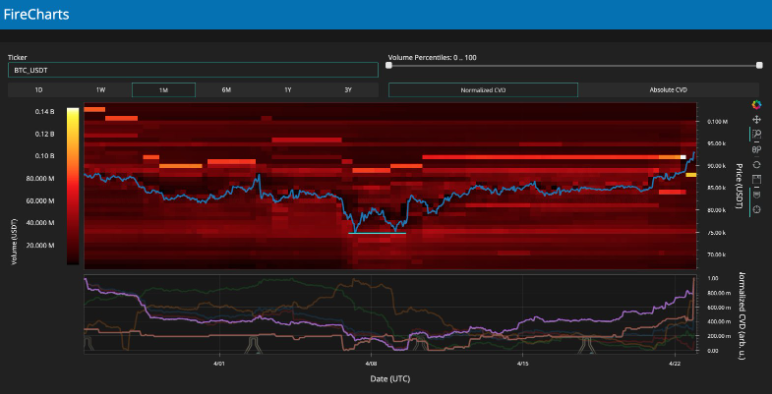The height and width of the screenshot is (394, 772).
Task: Click the cyan horizontal support line near 75k
Action: [377, 233]
